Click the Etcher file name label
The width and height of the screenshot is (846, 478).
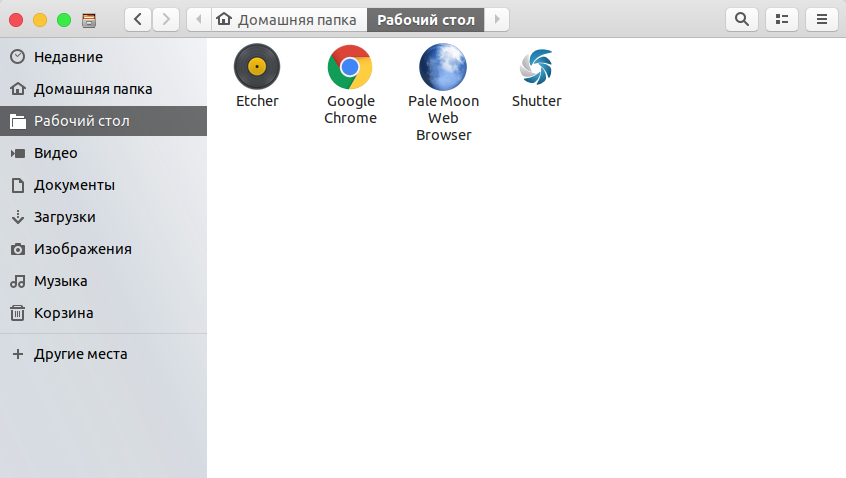click(x=257, y=101)
